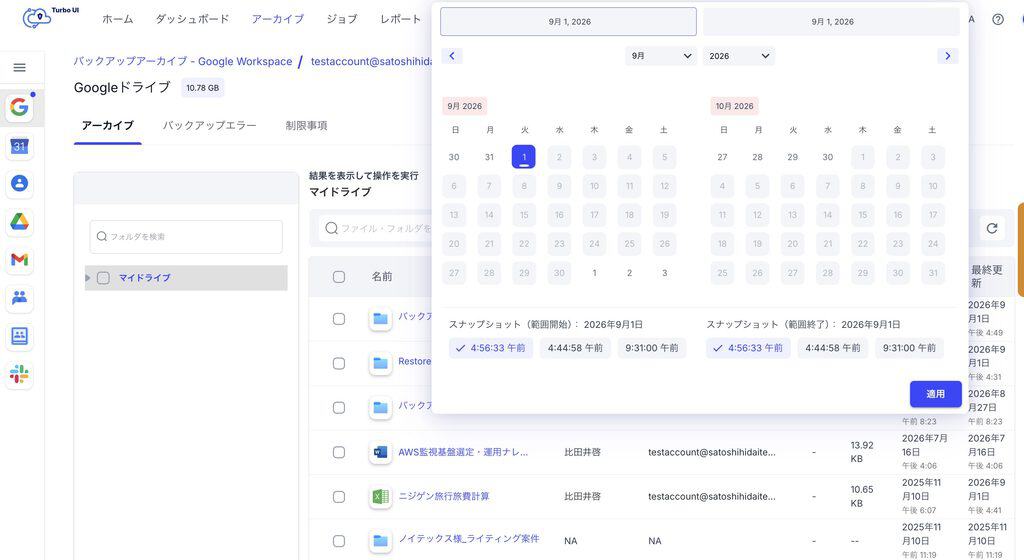
Task: Toggle the select-all checkbox in header
Action: [x=339, y=277]
